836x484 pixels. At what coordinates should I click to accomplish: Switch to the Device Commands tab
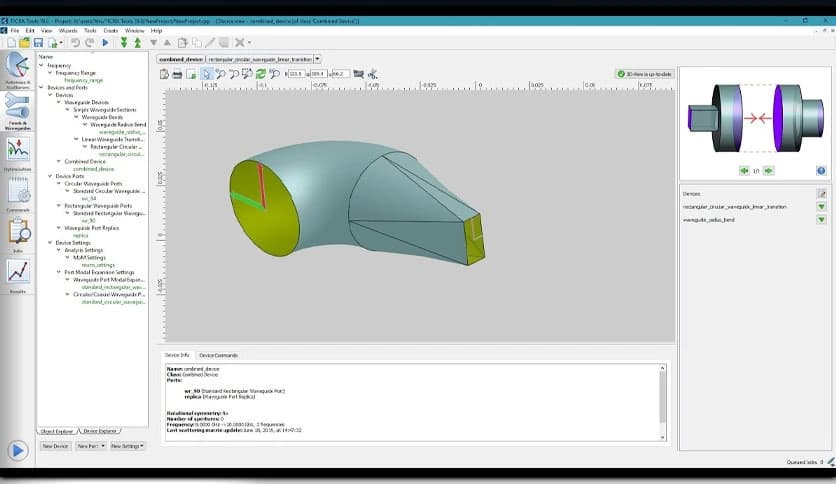click(x=217, y=355)
